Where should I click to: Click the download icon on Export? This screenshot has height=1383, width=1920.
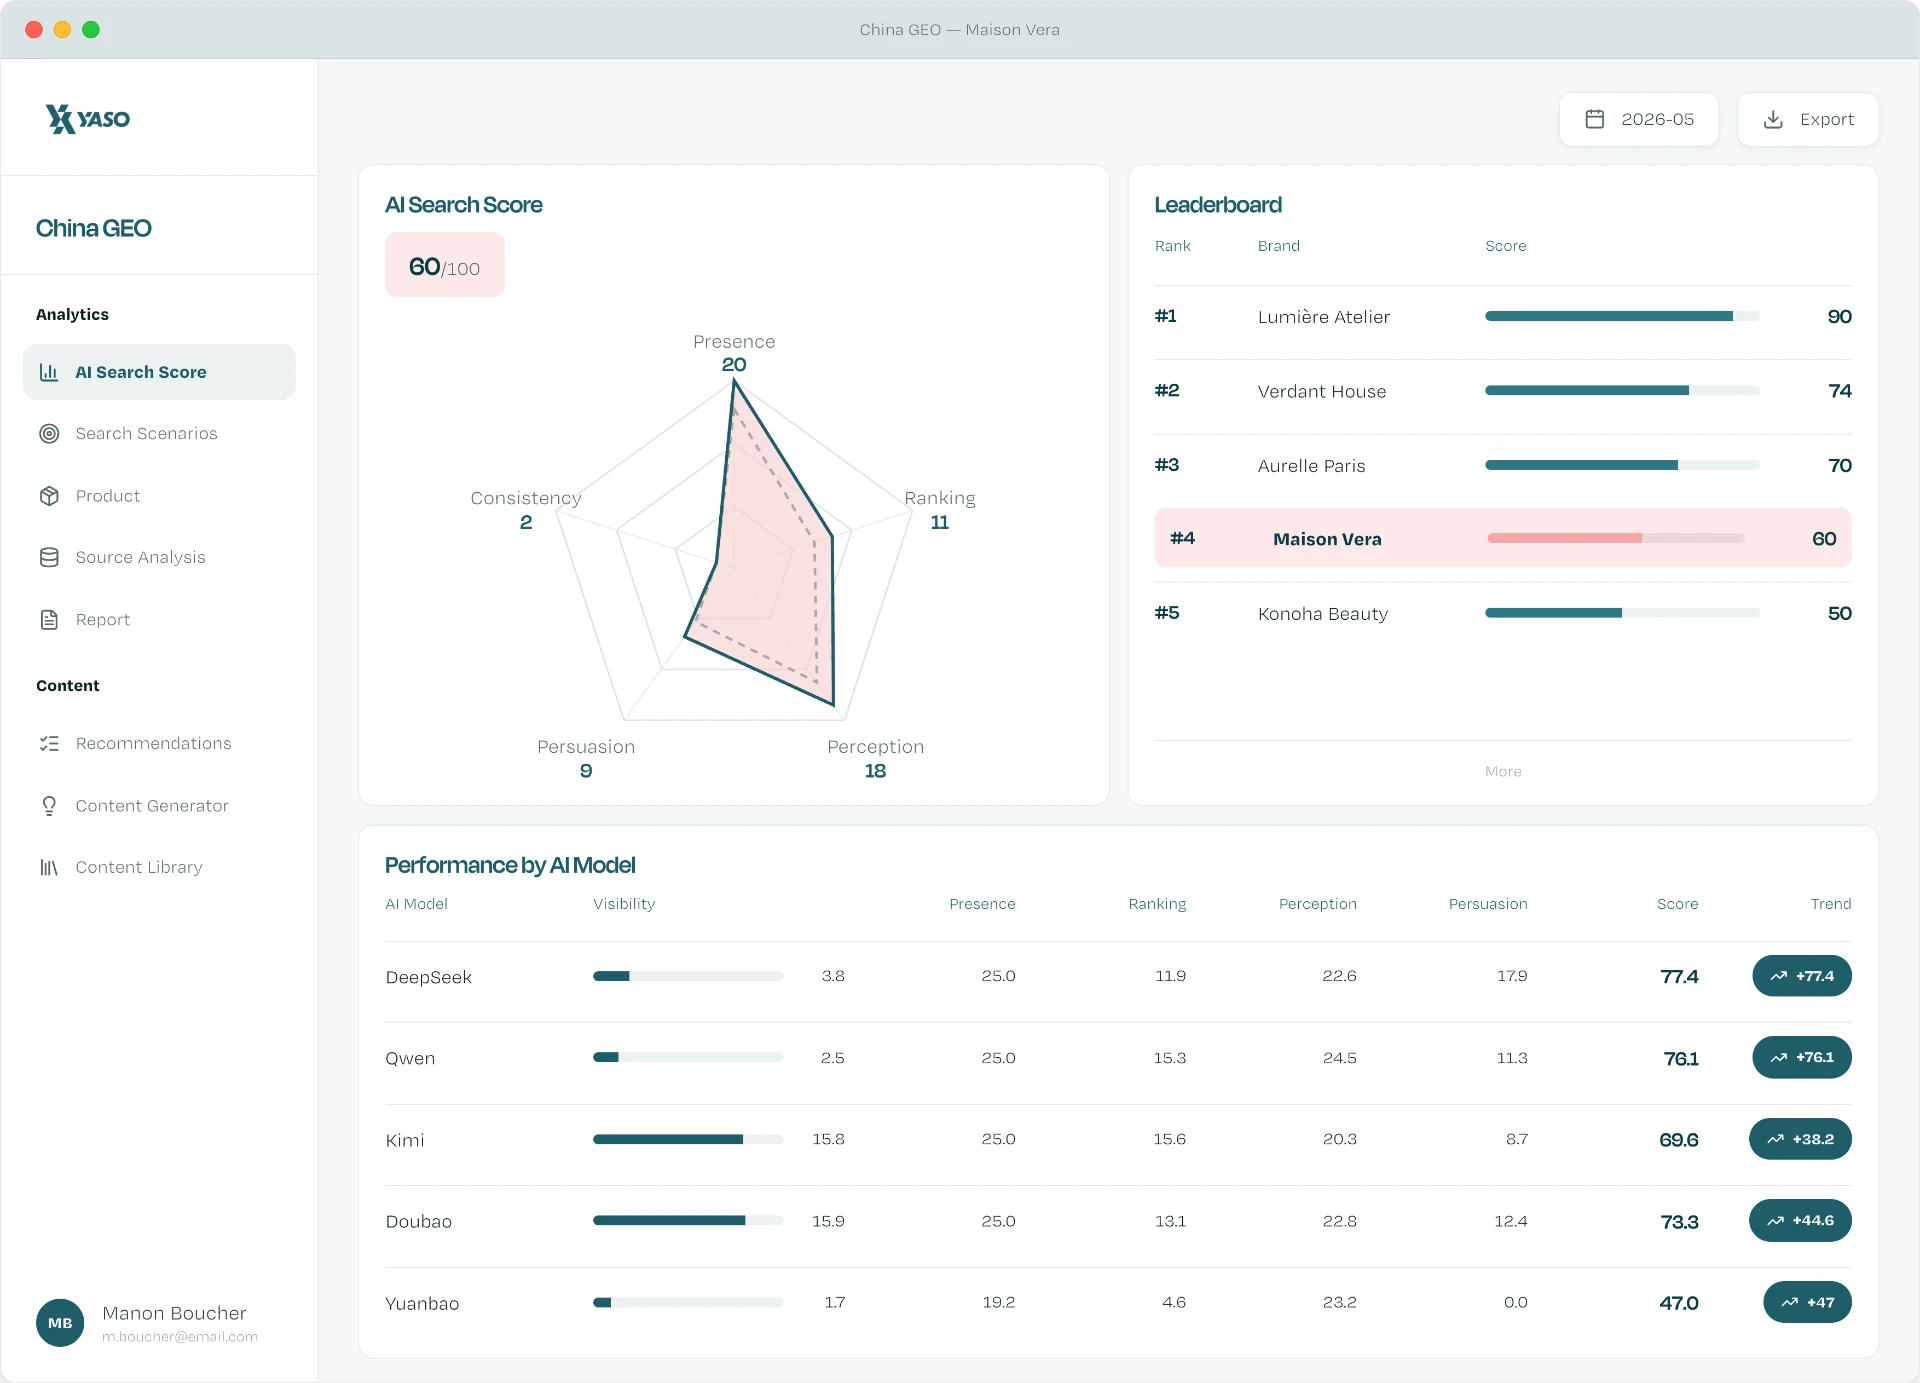tap(1773, 119)
